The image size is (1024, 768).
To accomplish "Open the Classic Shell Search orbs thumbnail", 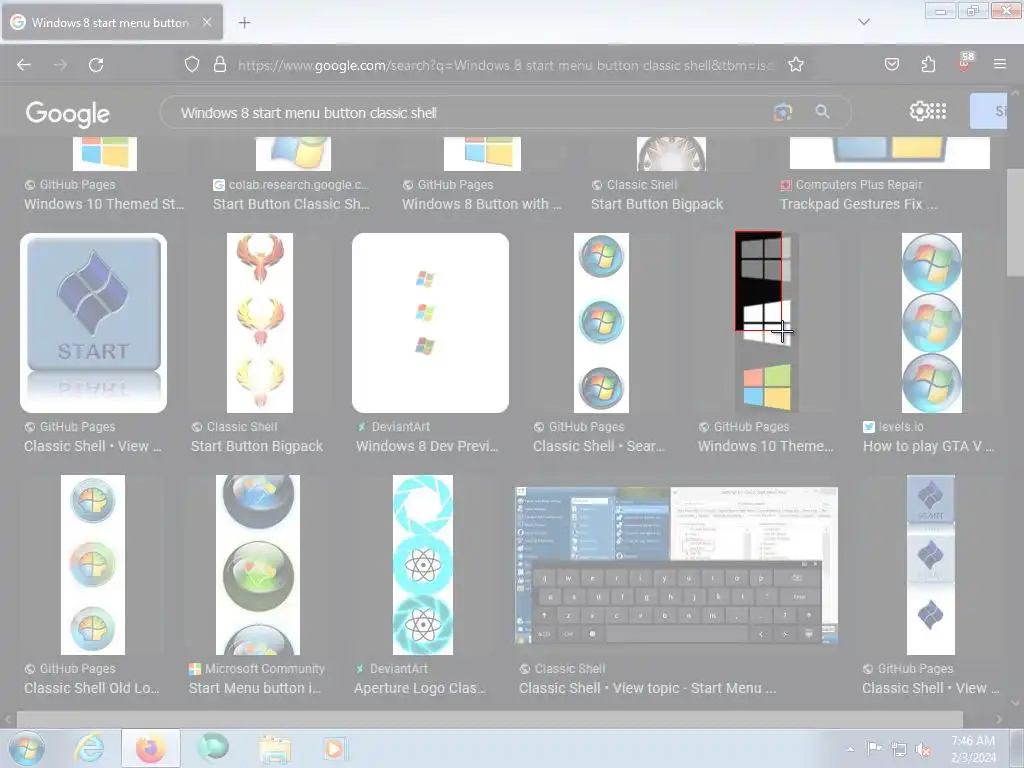I will (x=601, y=323).
